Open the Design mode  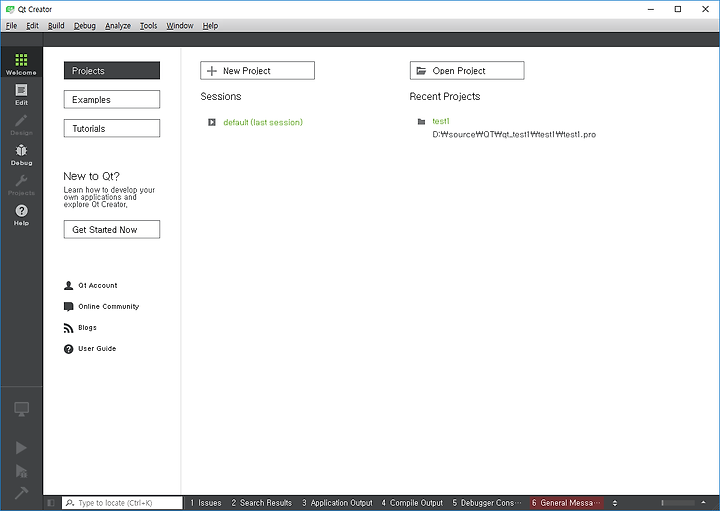pos(21,125)
